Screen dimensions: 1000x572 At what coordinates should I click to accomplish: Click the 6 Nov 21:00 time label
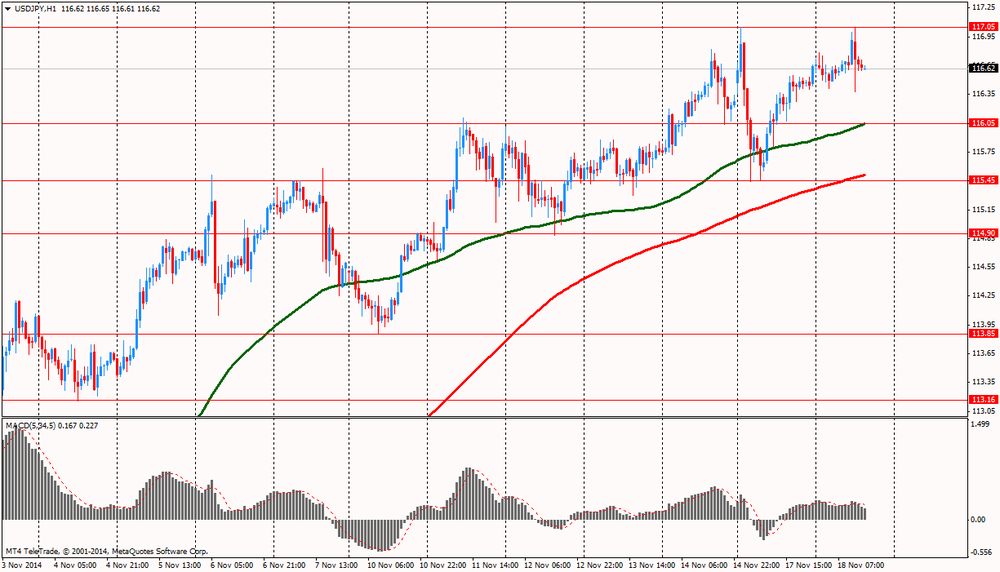(x=284, y=565)
